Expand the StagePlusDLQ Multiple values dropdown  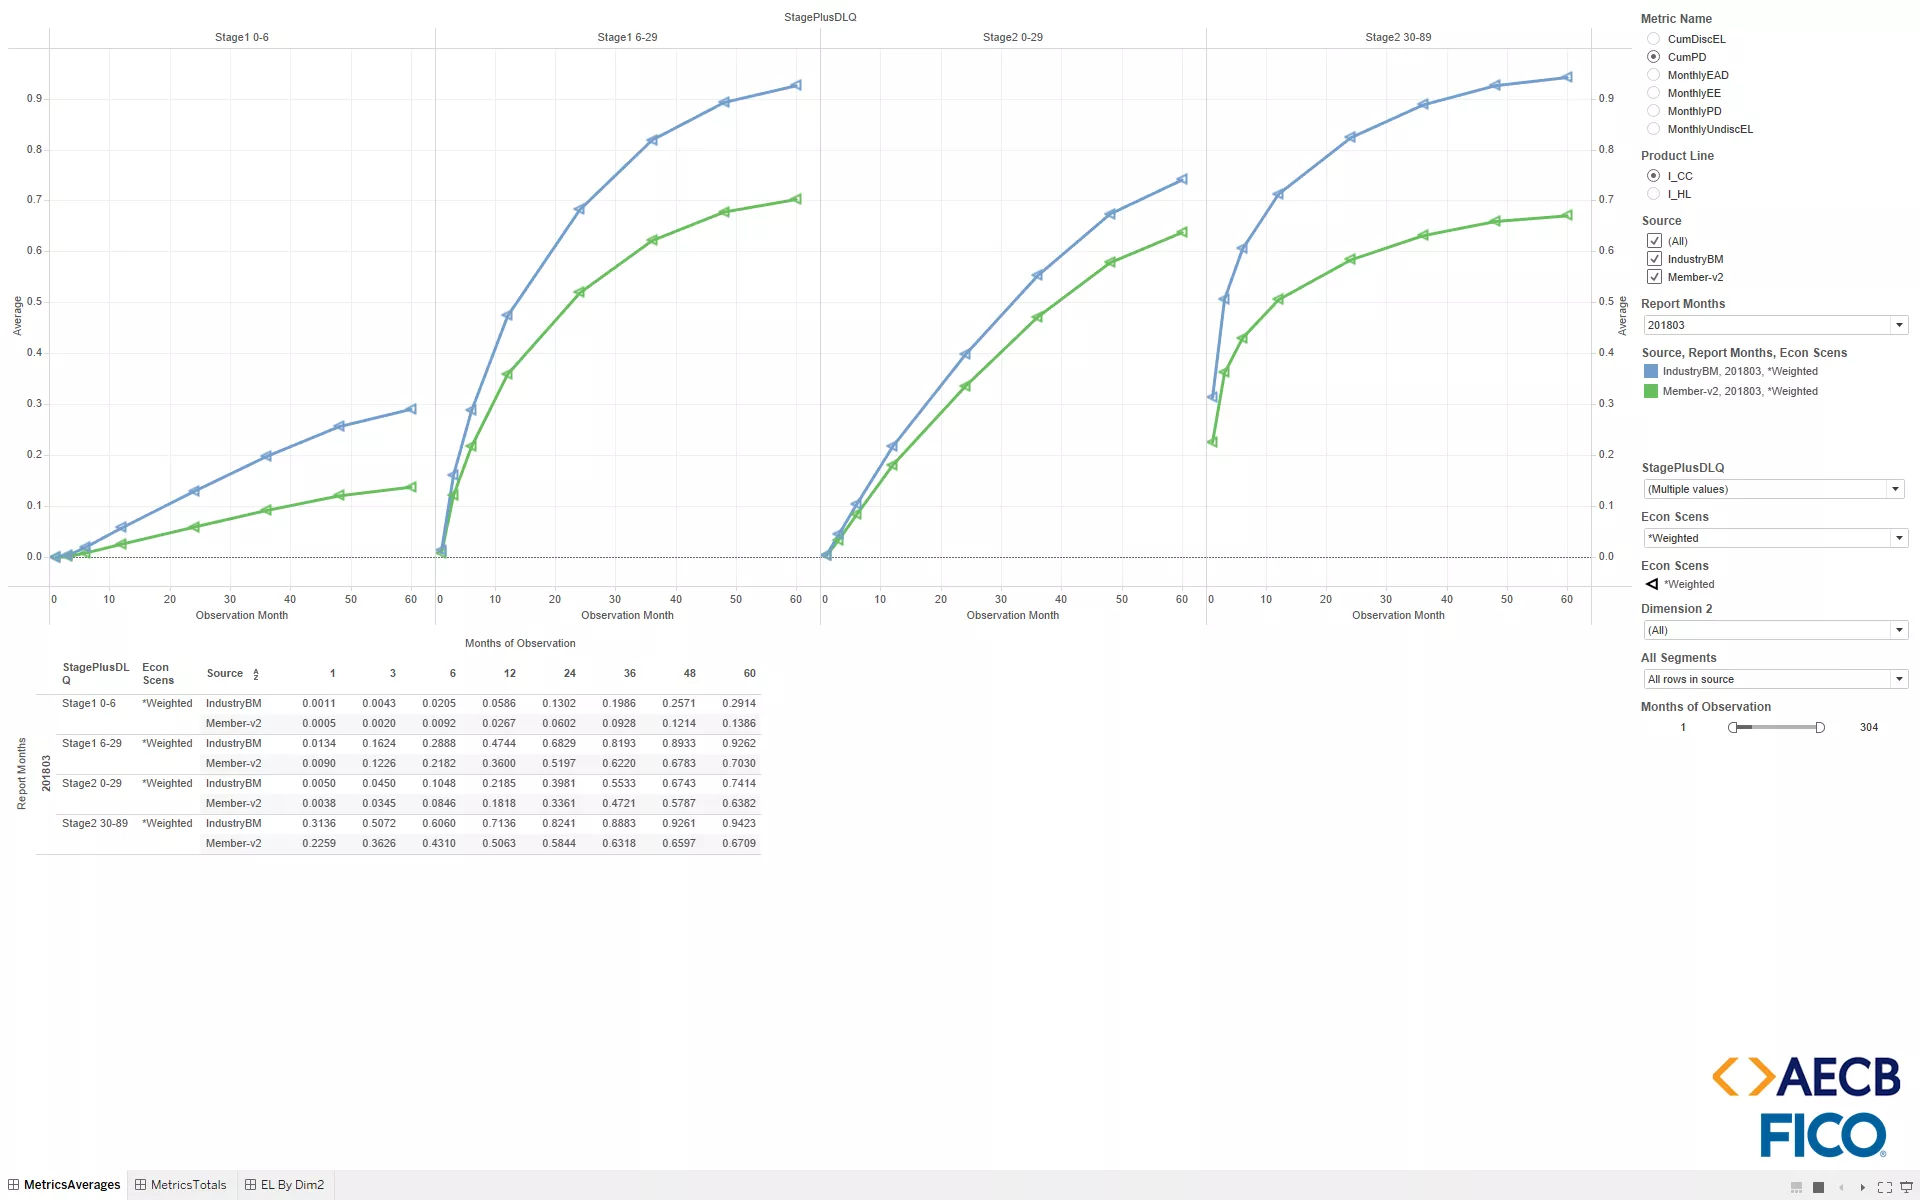pyautogui.click(x=1897, y=489)
